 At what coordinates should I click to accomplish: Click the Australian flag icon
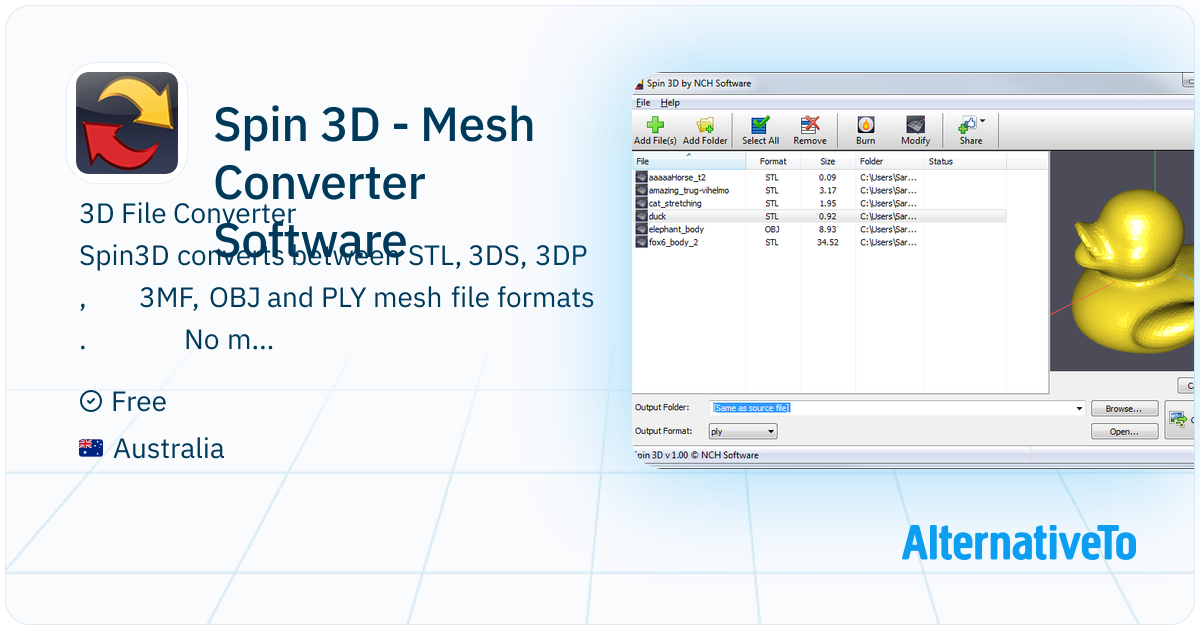pyautogui.click(x=91, y=449)
